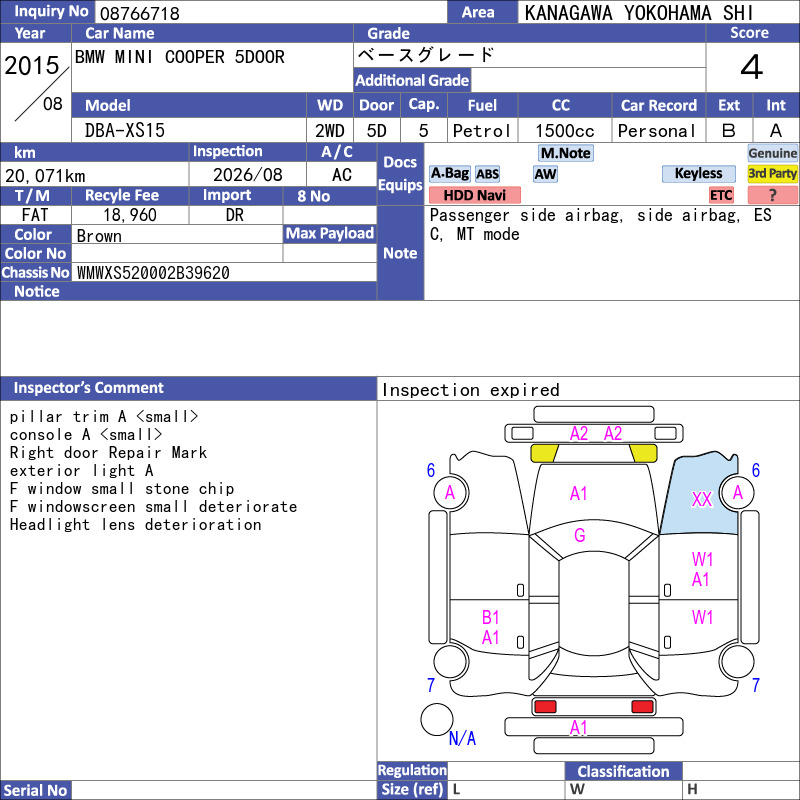
Task: Click the left yellow headlight
Action: [544, 453]
